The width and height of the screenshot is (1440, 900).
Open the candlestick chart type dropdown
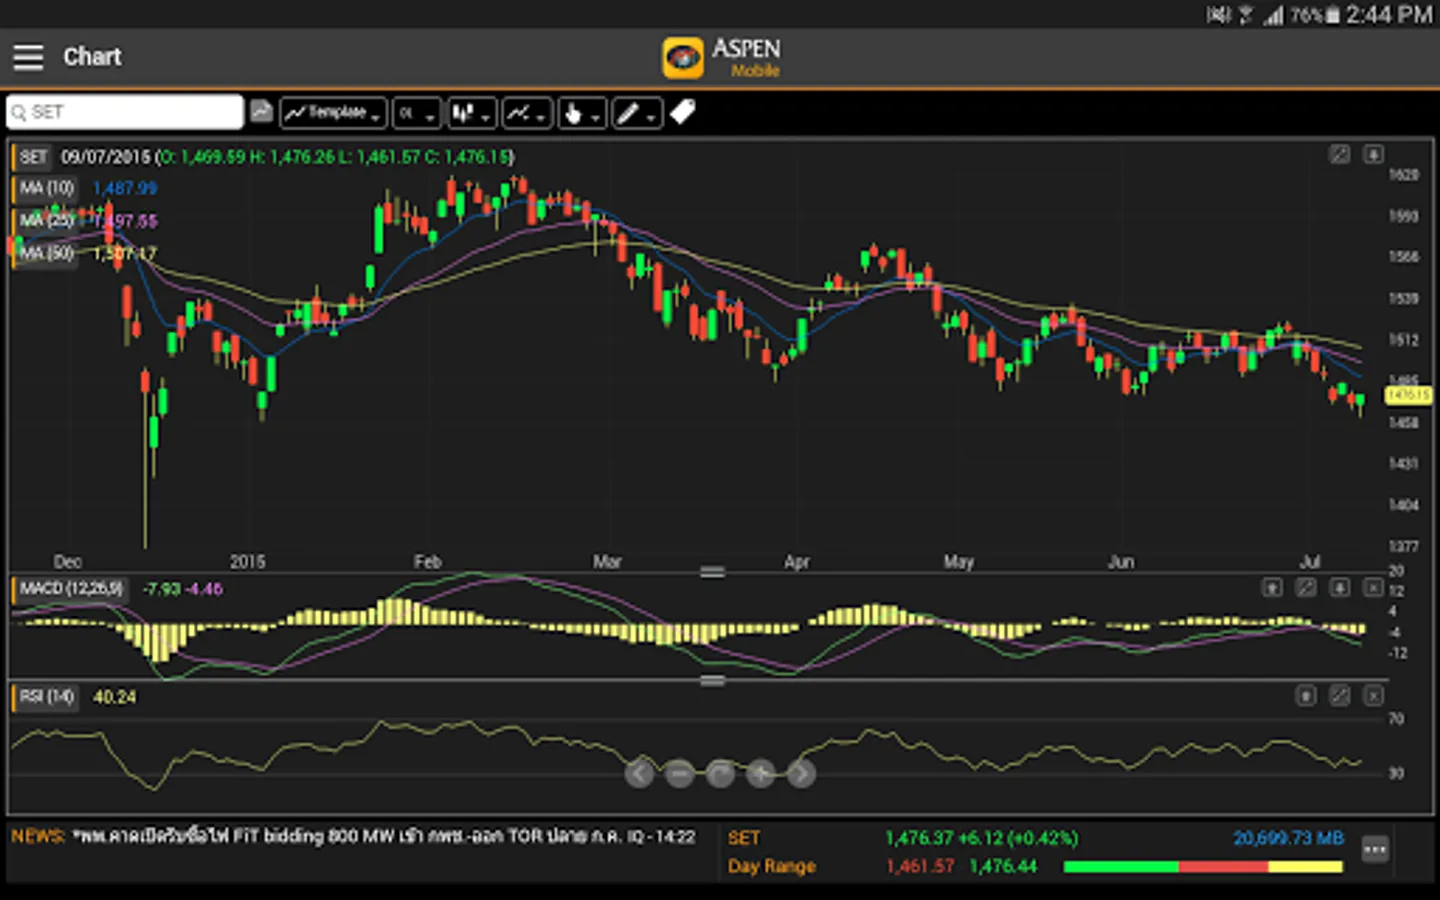click(471, 113)
